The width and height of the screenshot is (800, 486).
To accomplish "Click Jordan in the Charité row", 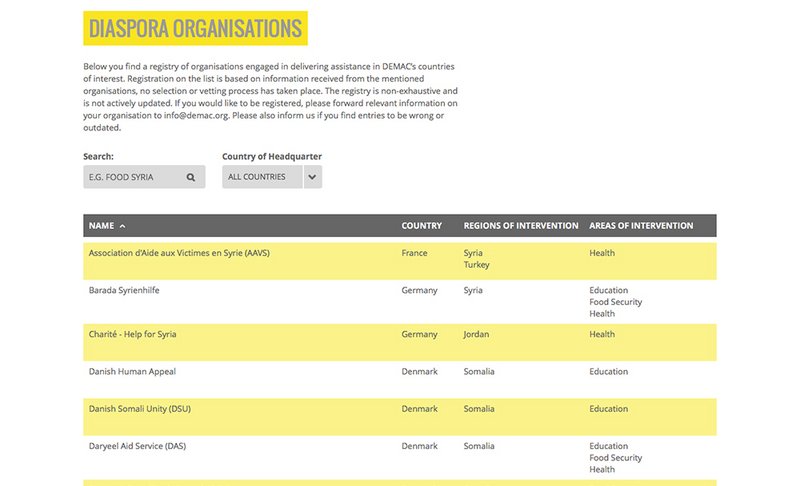I will [x=476, y=334].
